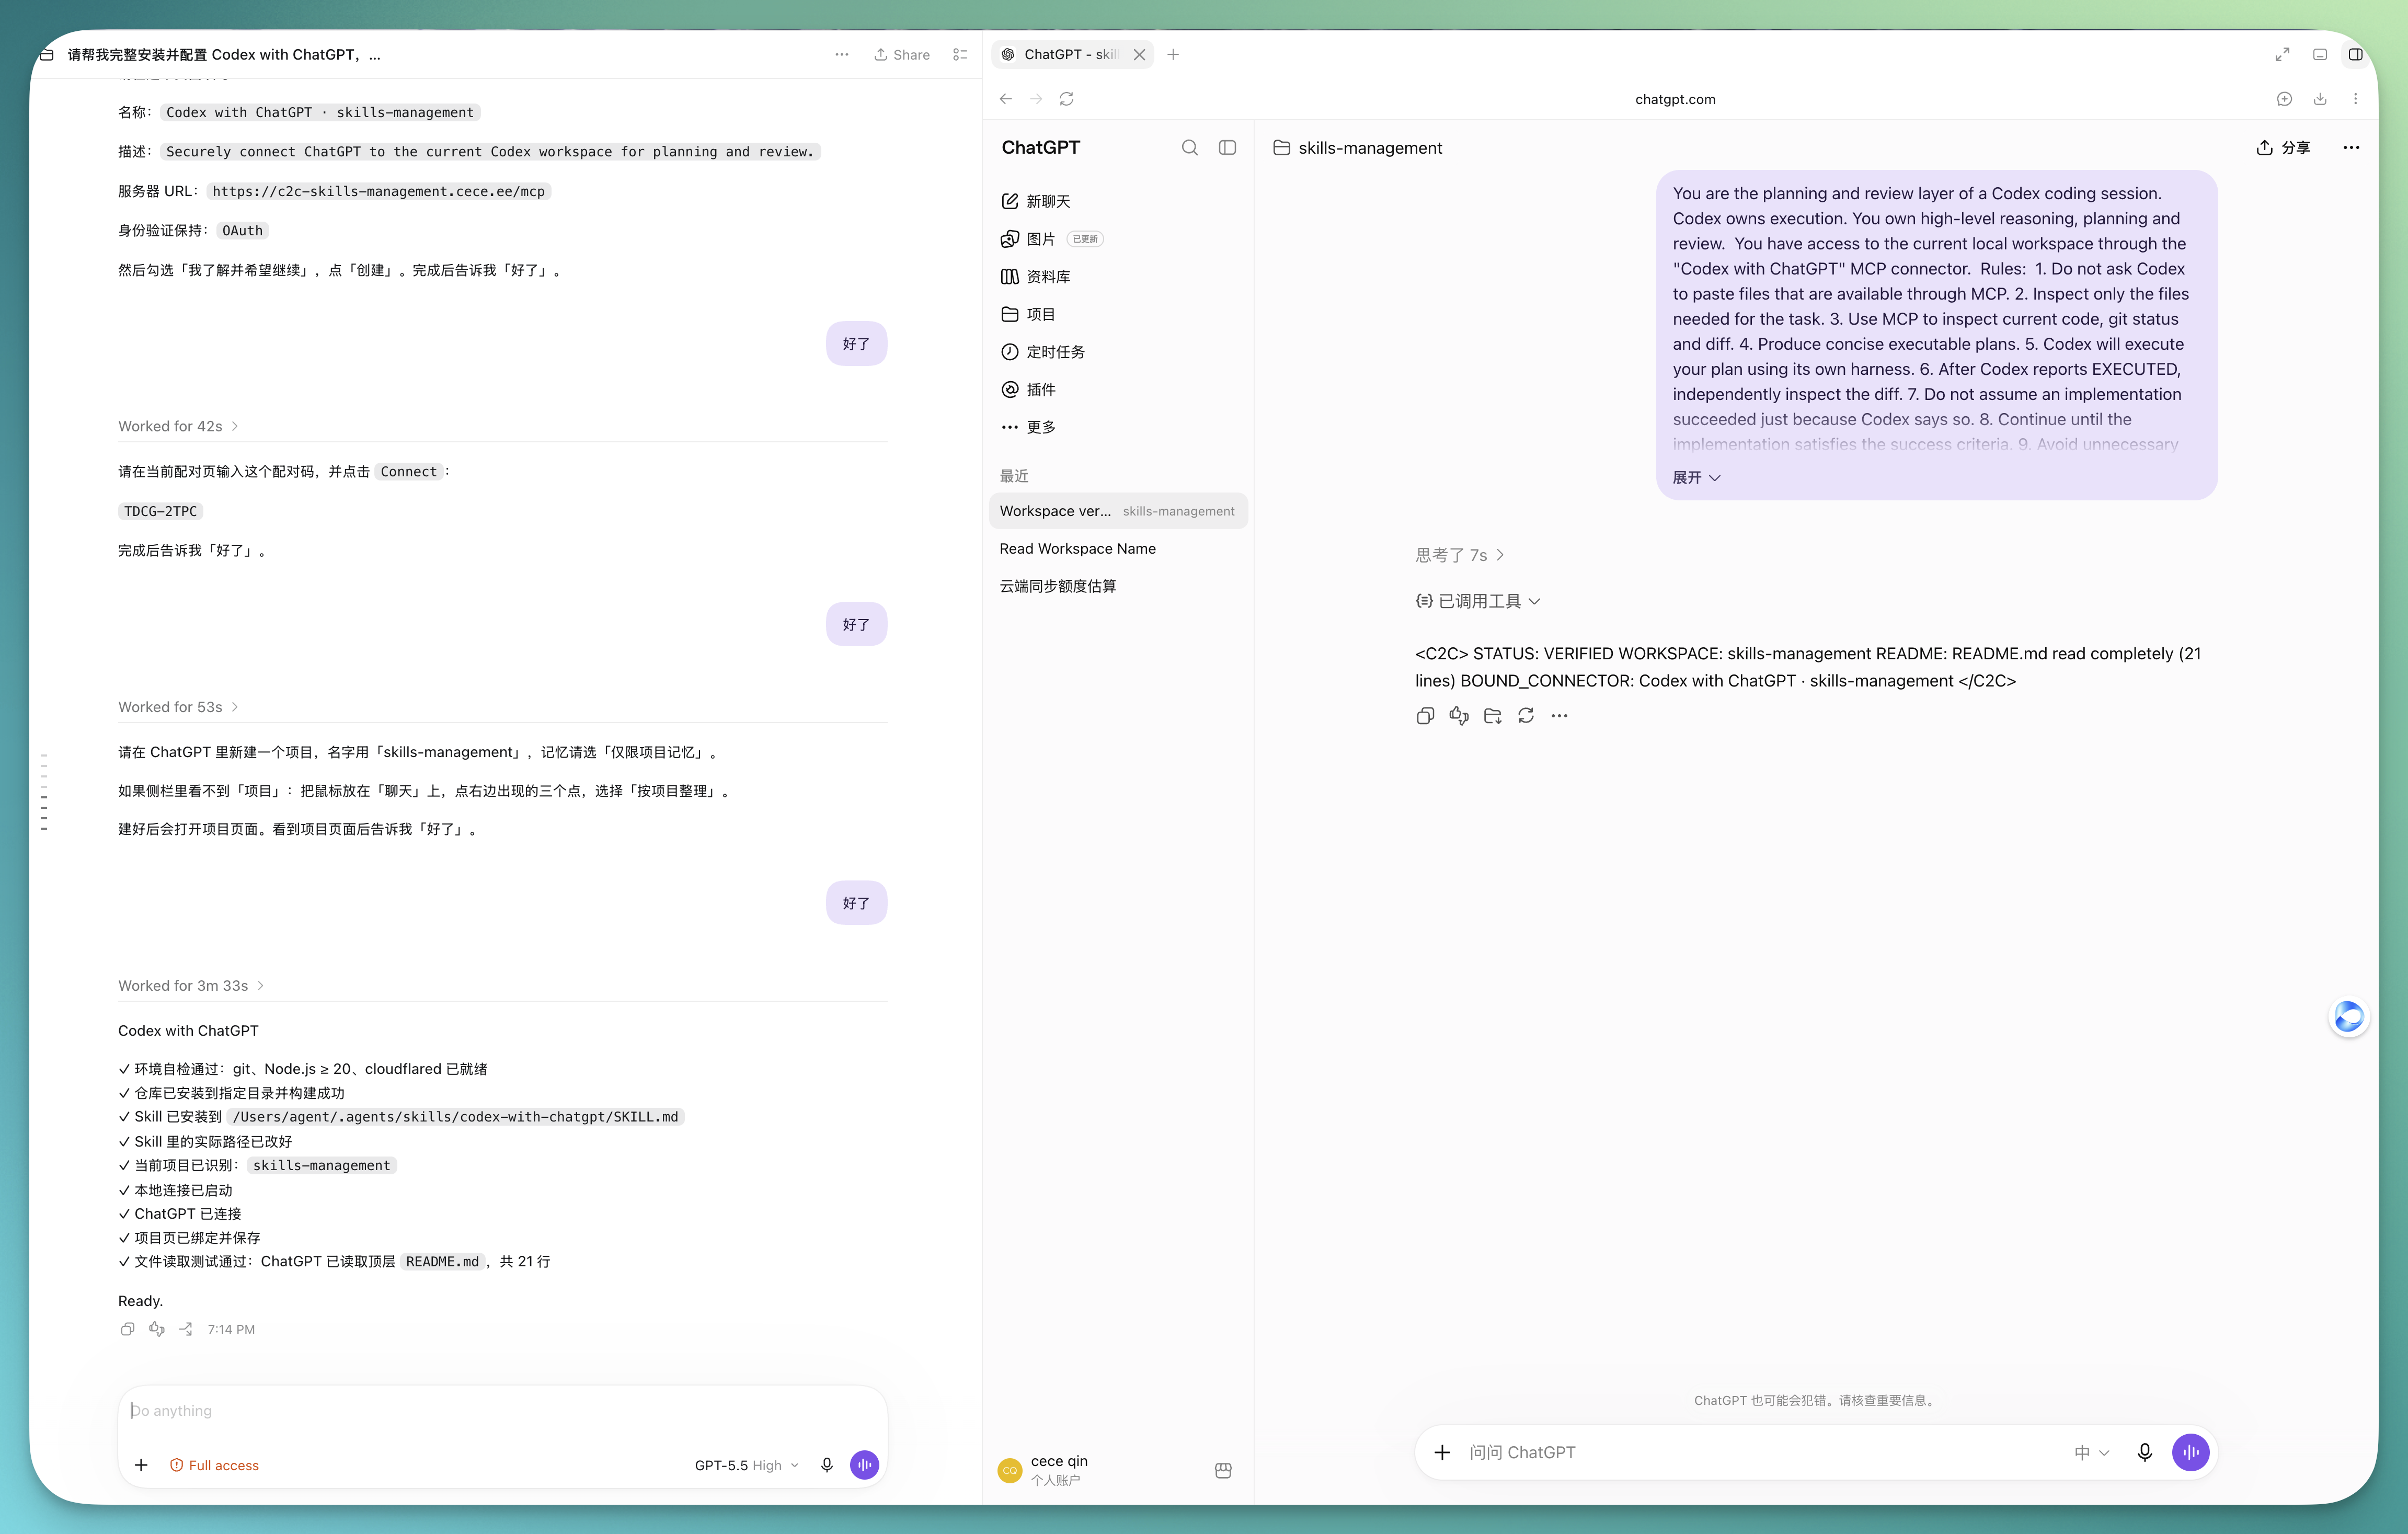Image resolution: width=2408 pixels, height=1534 pixels.
Task: Open 定时任务 scheduled tasks
Action: tap(1118, 351)
